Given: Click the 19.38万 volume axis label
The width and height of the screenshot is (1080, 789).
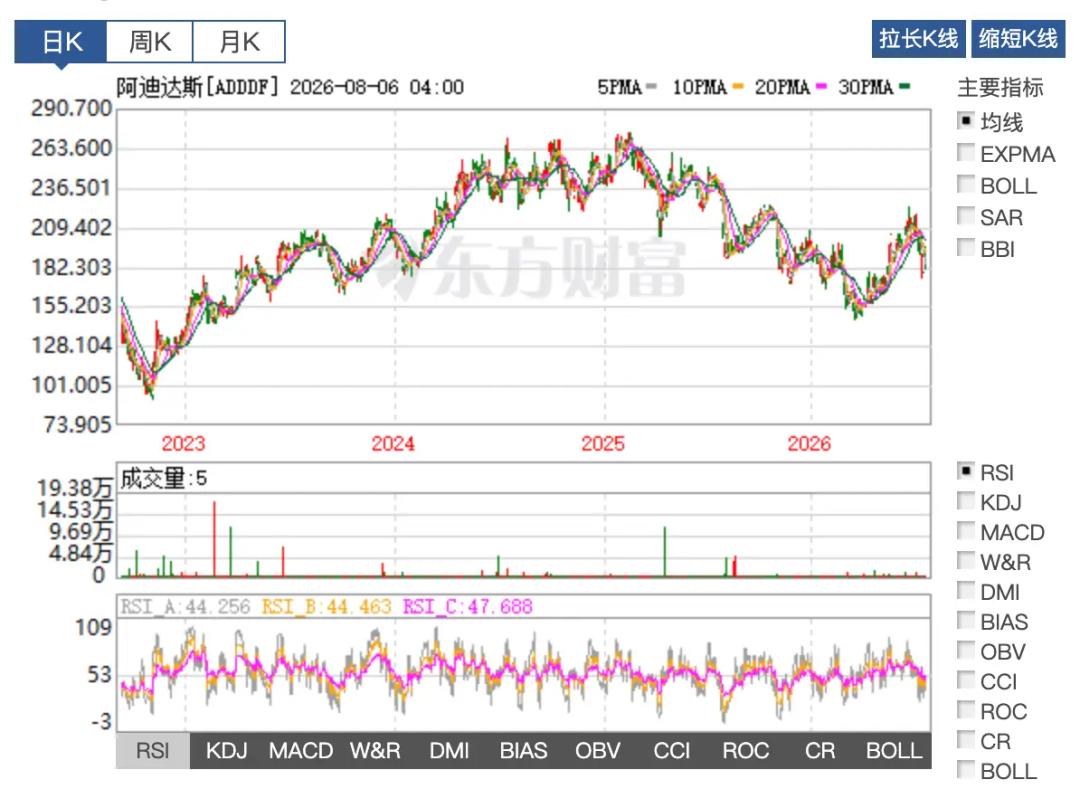Looking at the screenshot, I should pos(74,488).
